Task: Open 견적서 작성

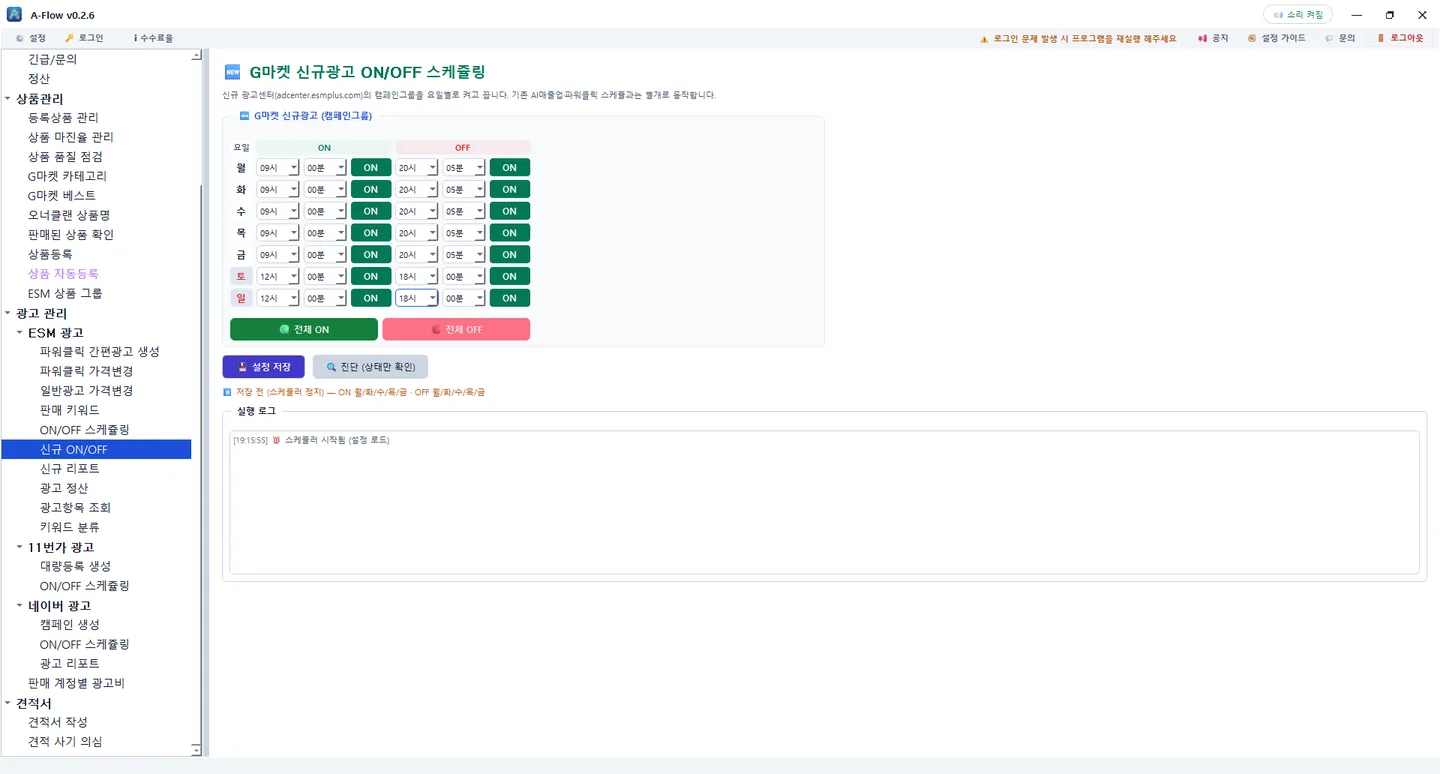Action: click(58, 722)
